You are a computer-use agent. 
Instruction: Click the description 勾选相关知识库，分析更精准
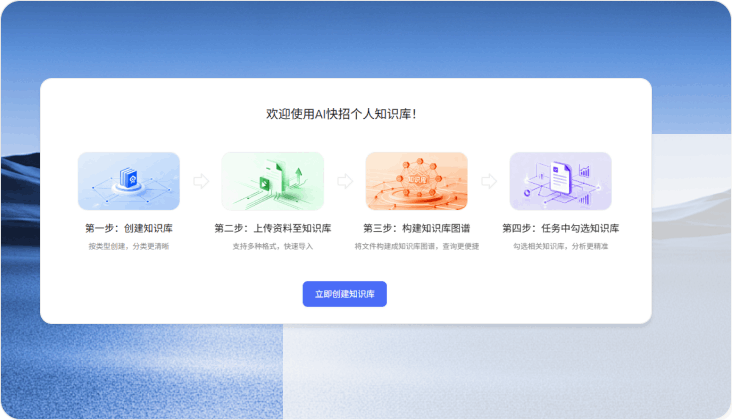561,246
